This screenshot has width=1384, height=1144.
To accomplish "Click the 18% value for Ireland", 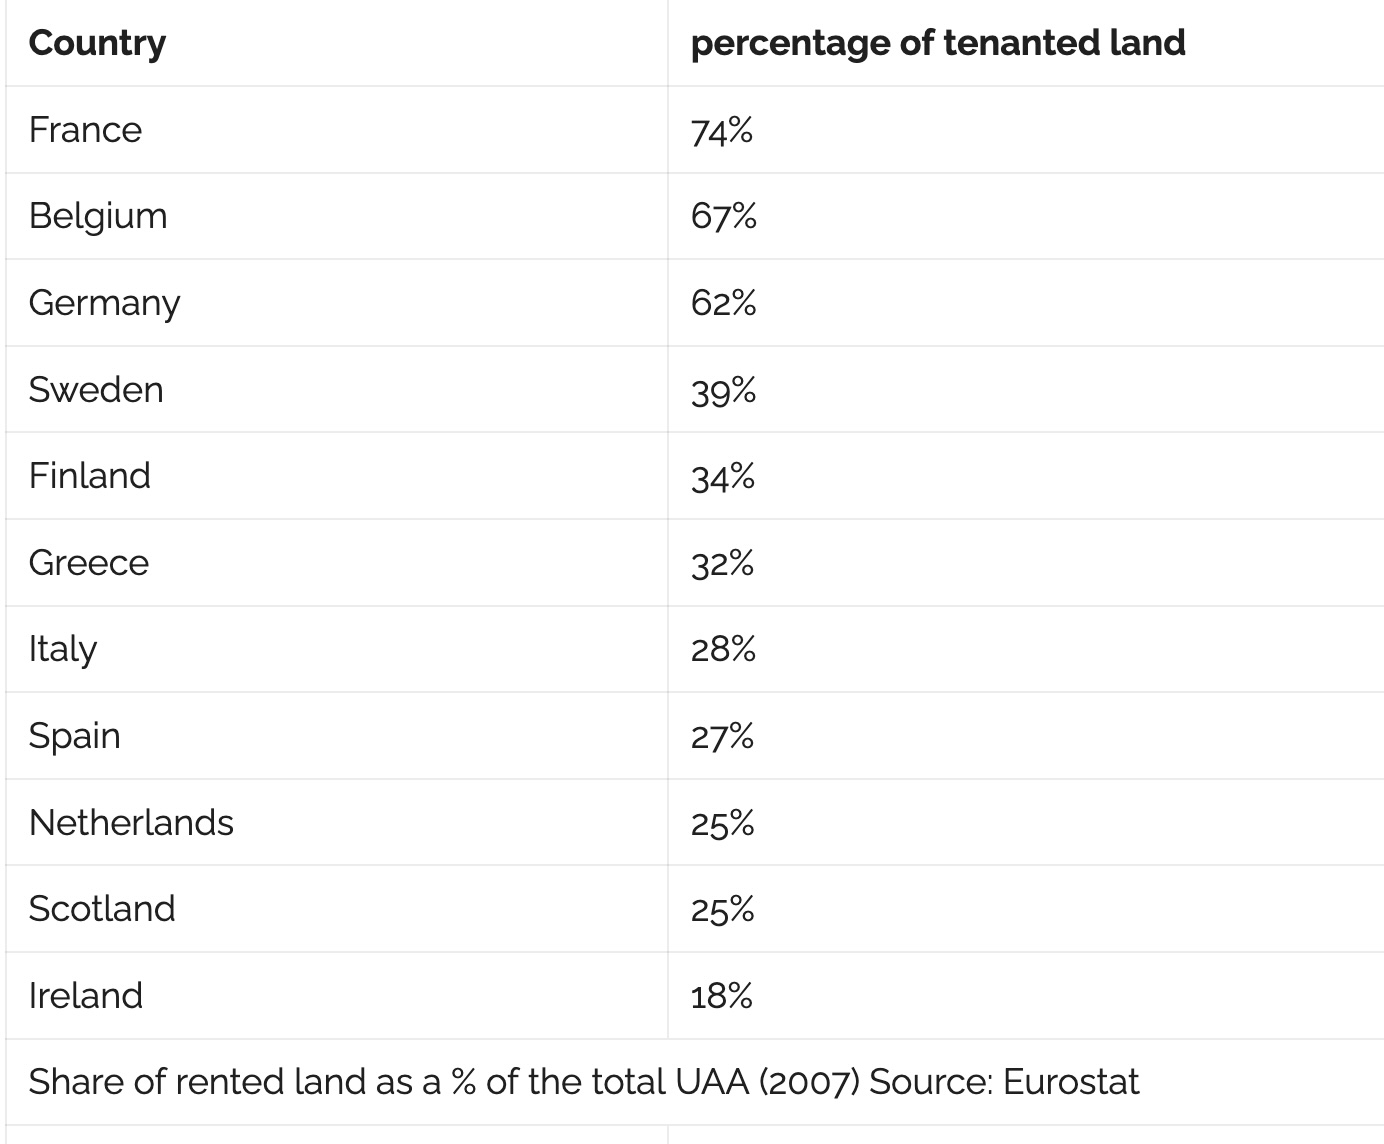I will [721, 996].
